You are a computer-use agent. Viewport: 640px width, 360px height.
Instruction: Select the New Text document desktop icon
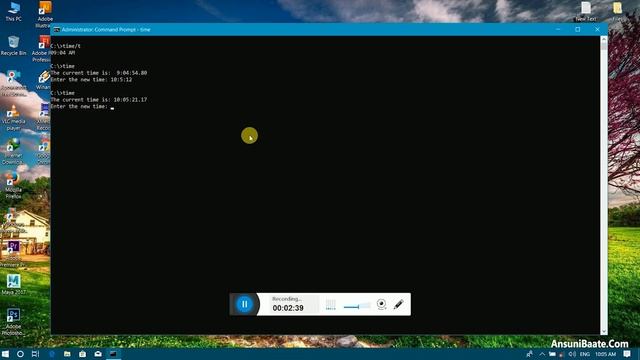click(586, 11)
